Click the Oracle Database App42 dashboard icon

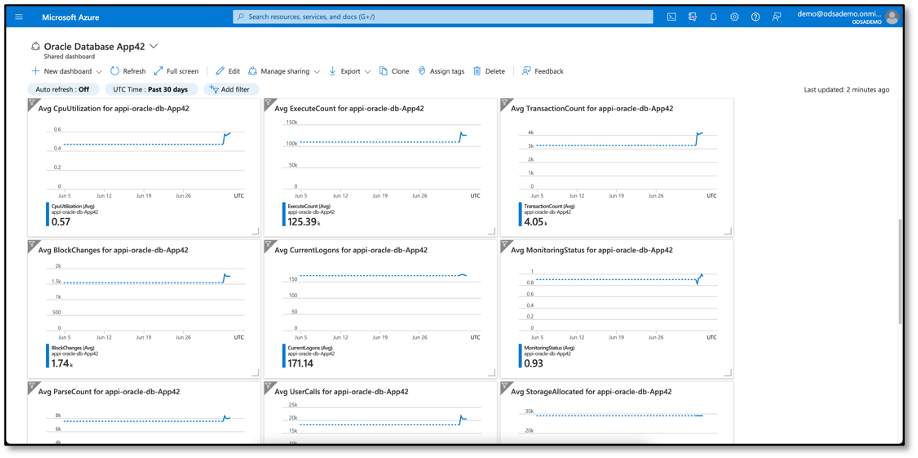[35, 46]
